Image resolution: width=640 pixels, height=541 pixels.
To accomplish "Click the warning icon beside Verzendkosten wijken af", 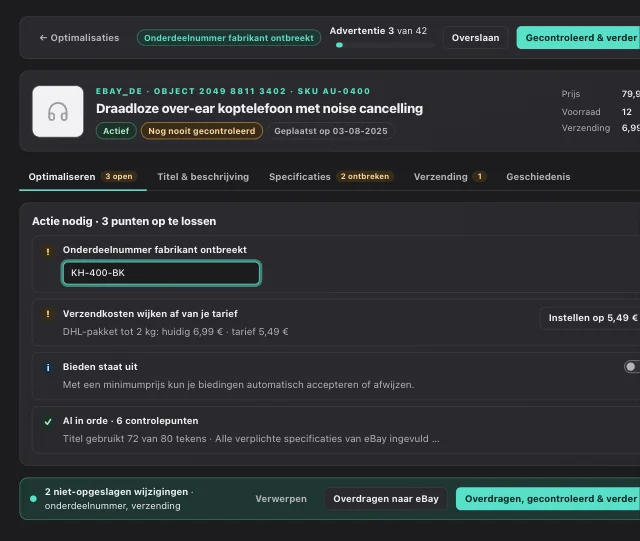I will point(48,314).
